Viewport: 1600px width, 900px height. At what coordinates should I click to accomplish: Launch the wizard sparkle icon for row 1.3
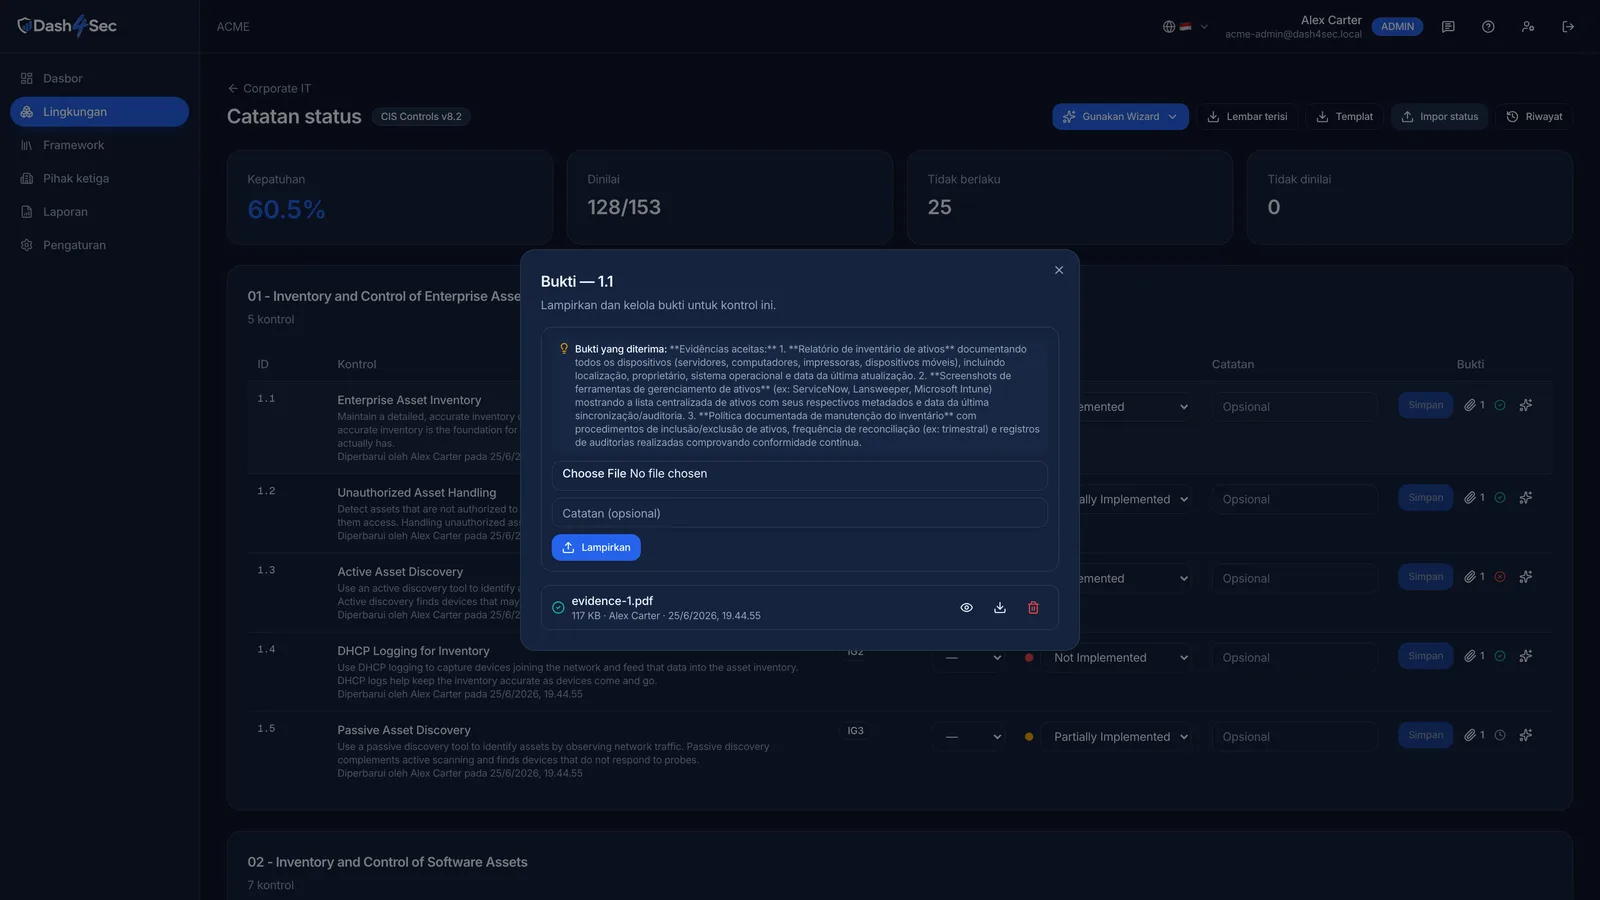[x=1526, y=577]
